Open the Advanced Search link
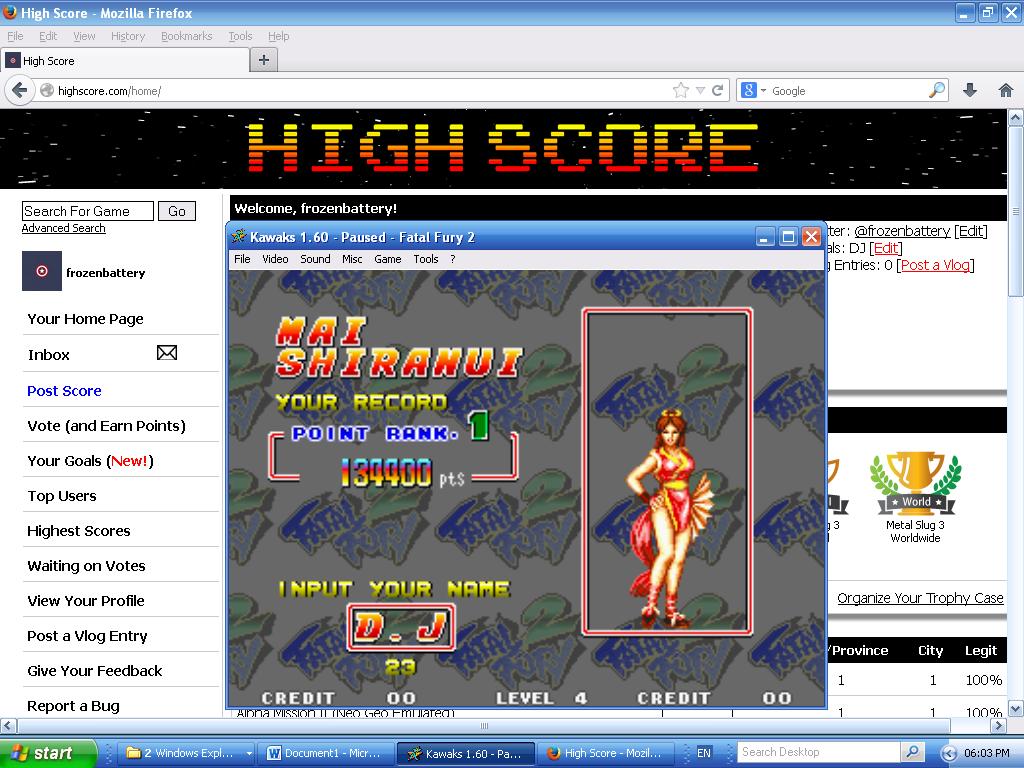 63,228
